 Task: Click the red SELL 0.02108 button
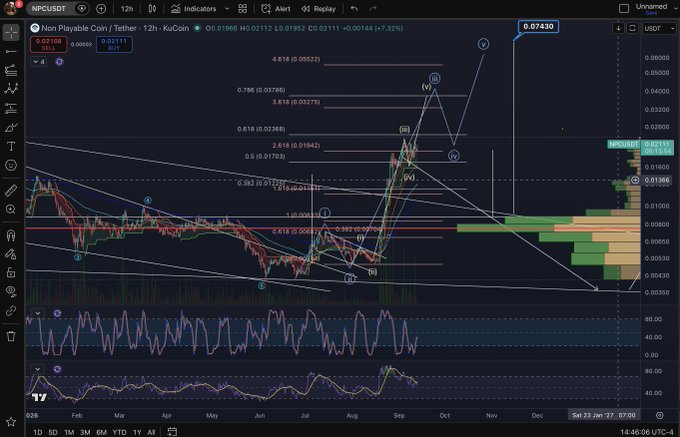(x=49, y=44)
